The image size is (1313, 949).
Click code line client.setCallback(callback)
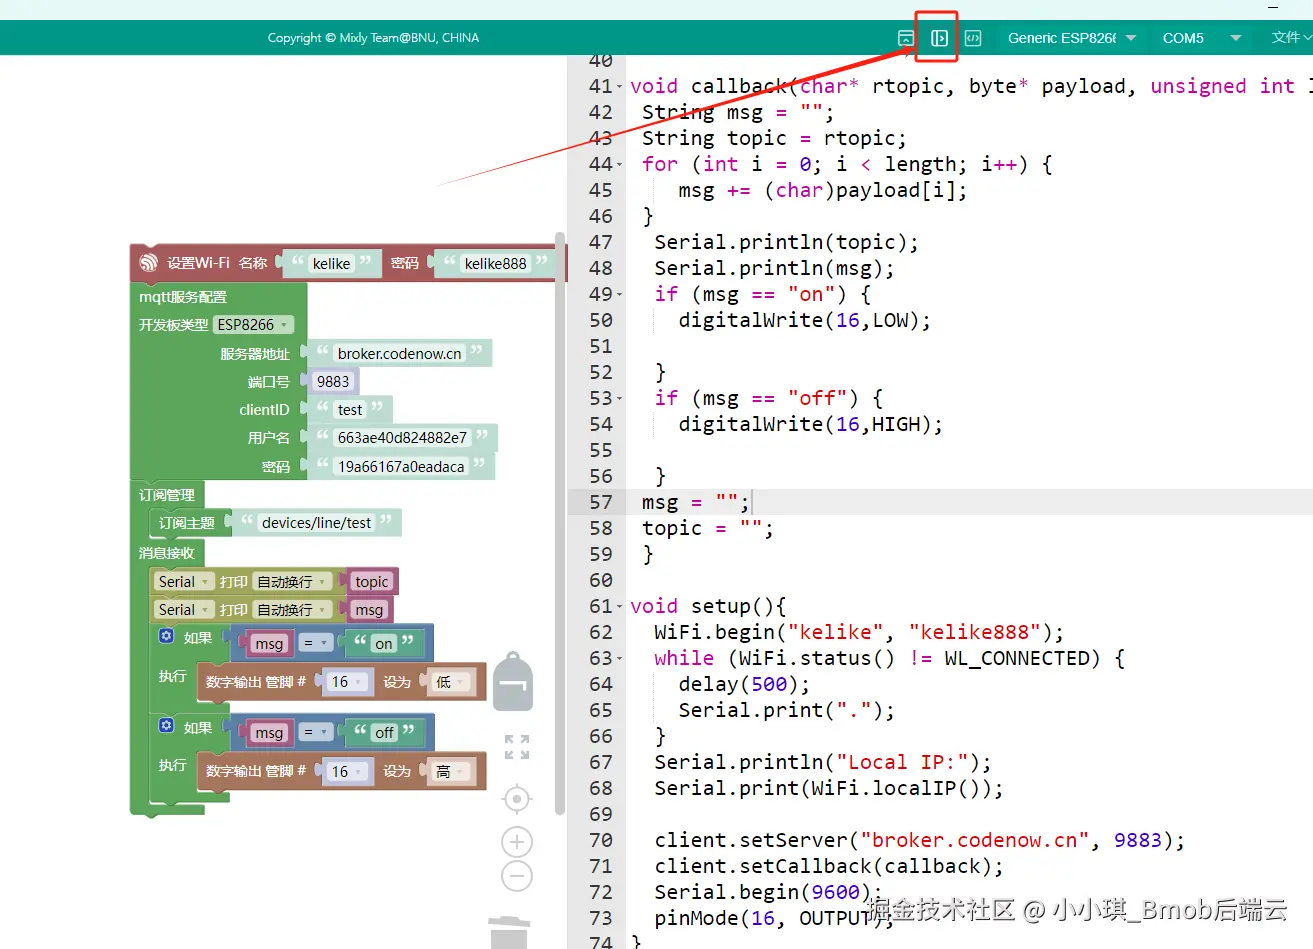pos(829,867)
